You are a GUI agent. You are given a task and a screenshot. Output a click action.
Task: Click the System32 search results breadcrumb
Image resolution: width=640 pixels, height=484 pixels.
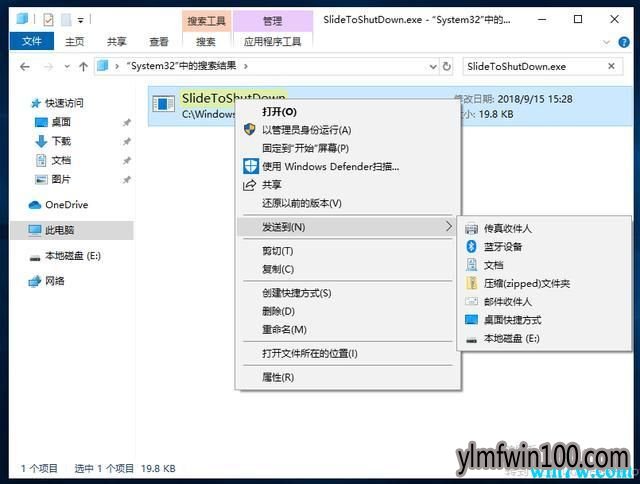pos(181,66)
